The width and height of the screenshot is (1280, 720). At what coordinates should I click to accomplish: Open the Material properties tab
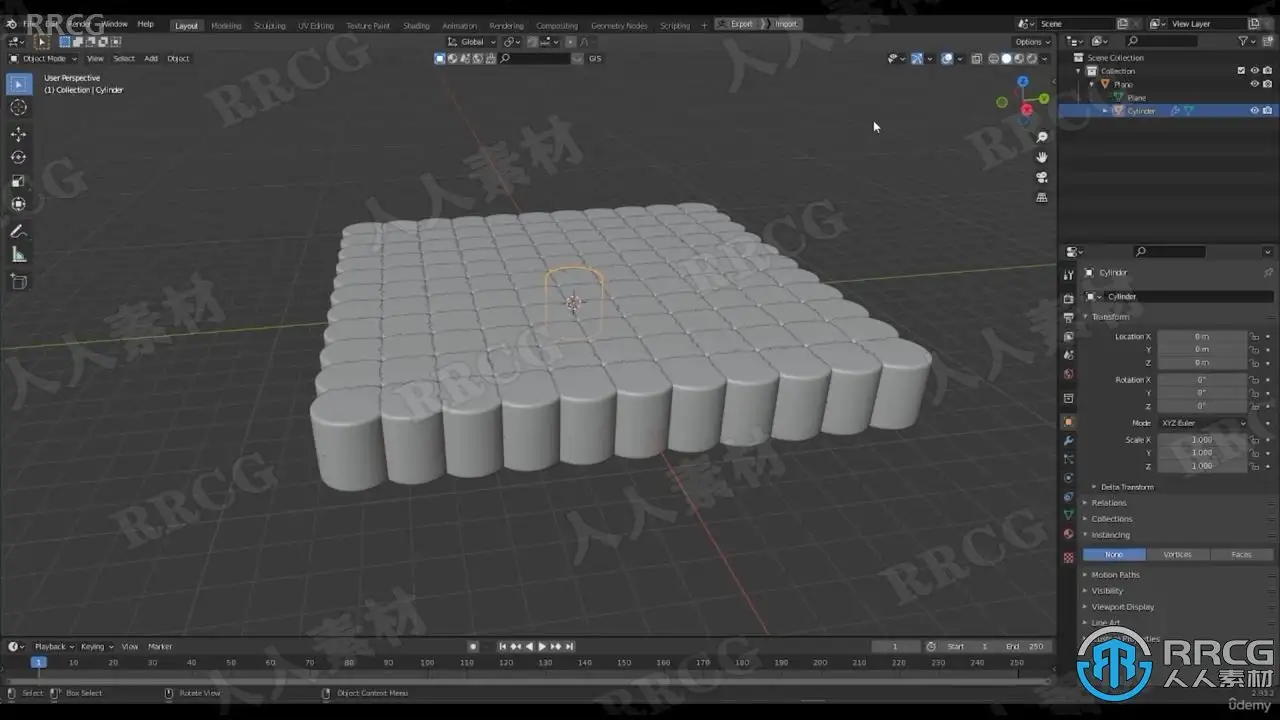coord(1069,534)
